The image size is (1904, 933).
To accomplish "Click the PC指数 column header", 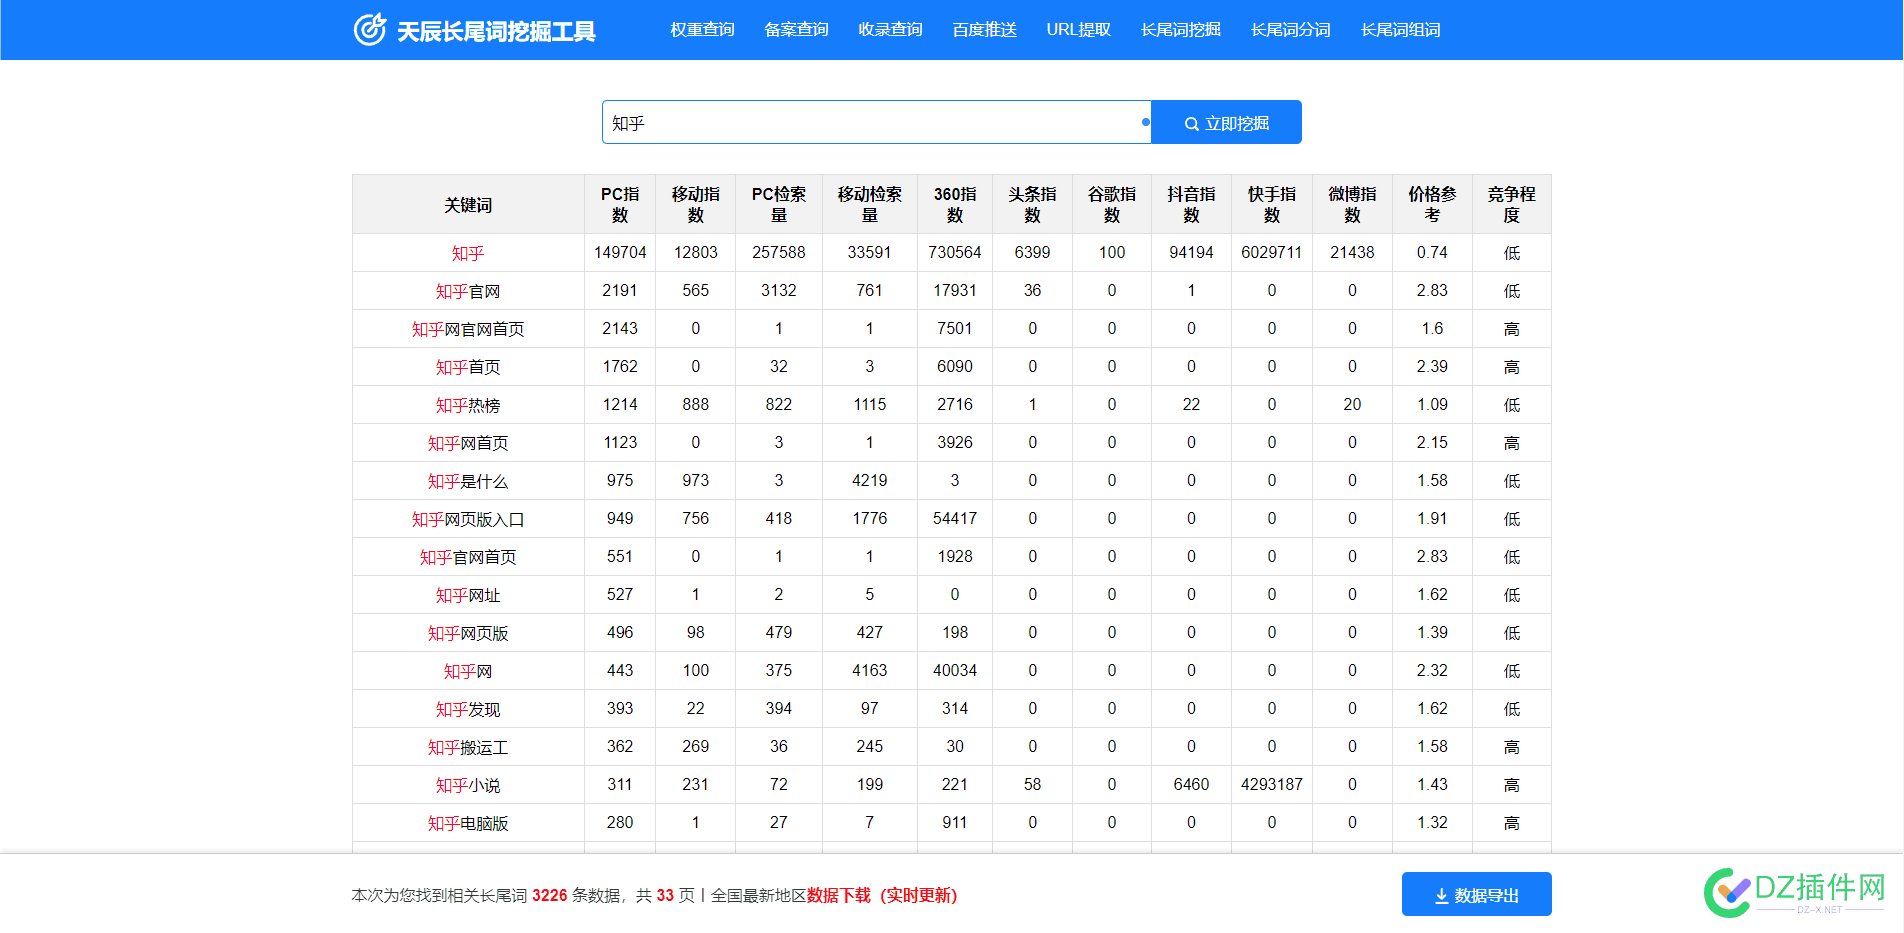I will pyautogui.click(x=620, y=205).
